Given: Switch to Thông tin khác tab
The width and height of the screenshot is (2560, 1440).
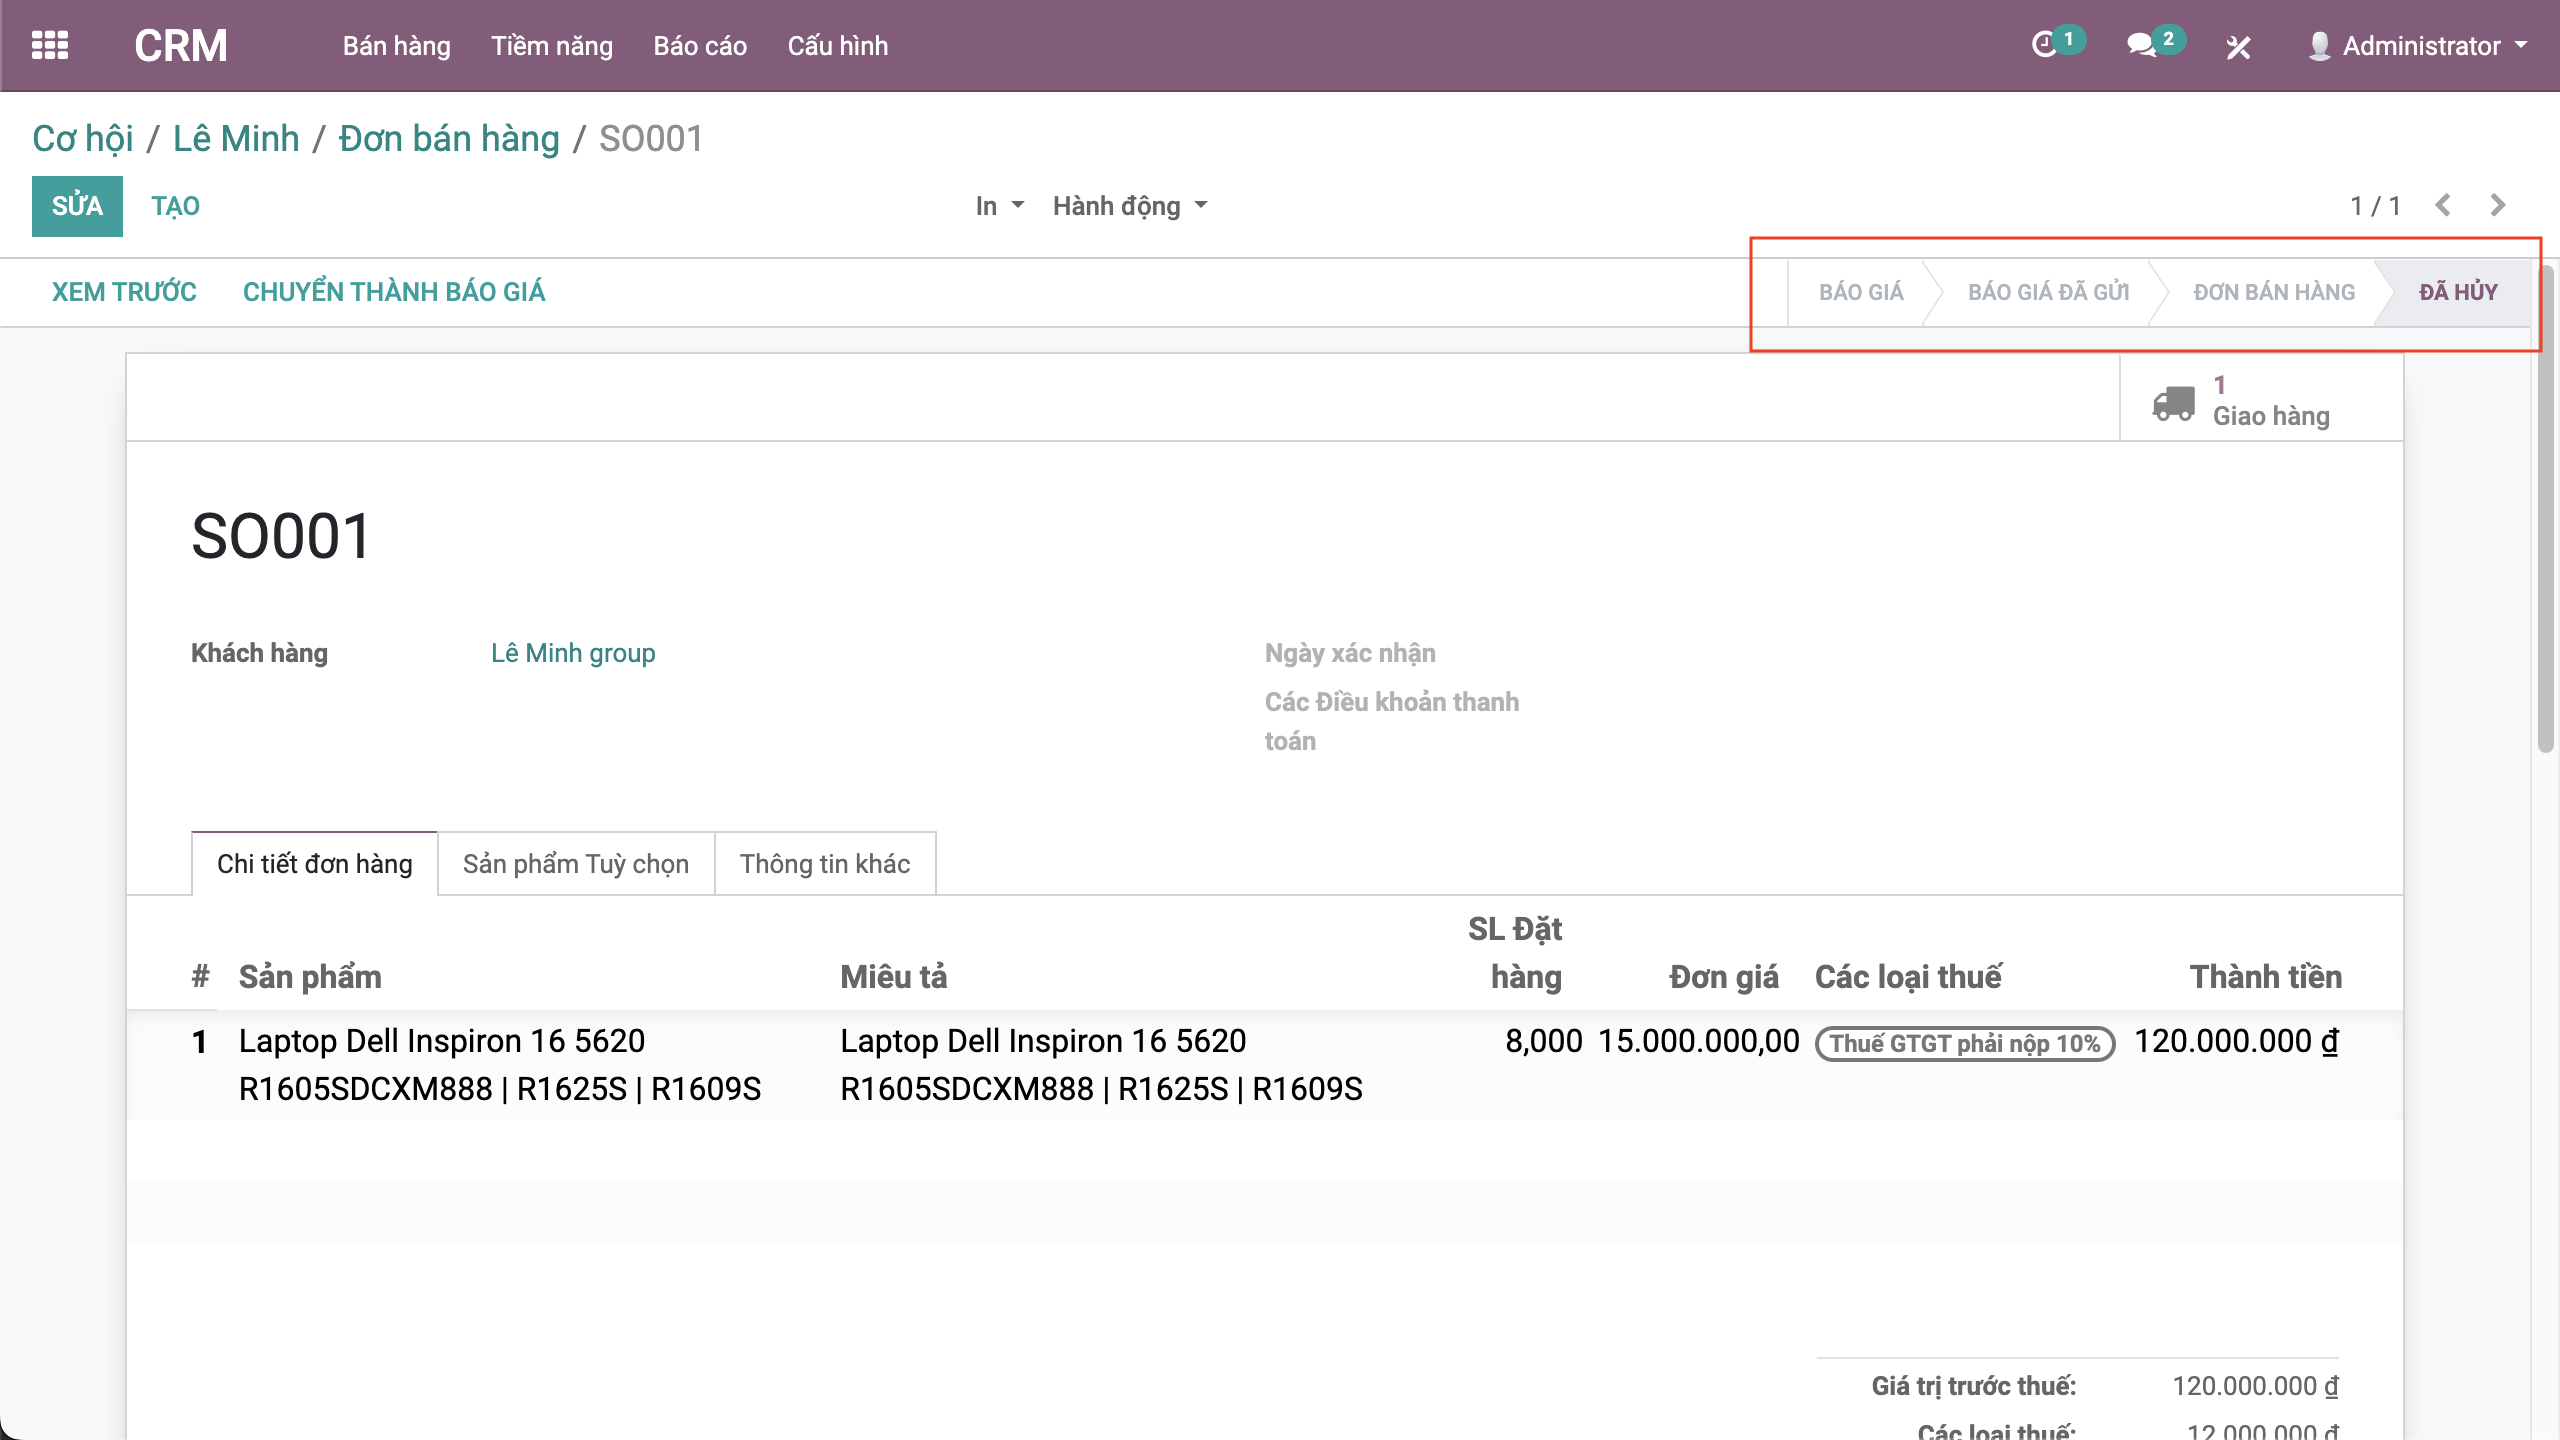Looking at the screenshot, I should [824, 864].
